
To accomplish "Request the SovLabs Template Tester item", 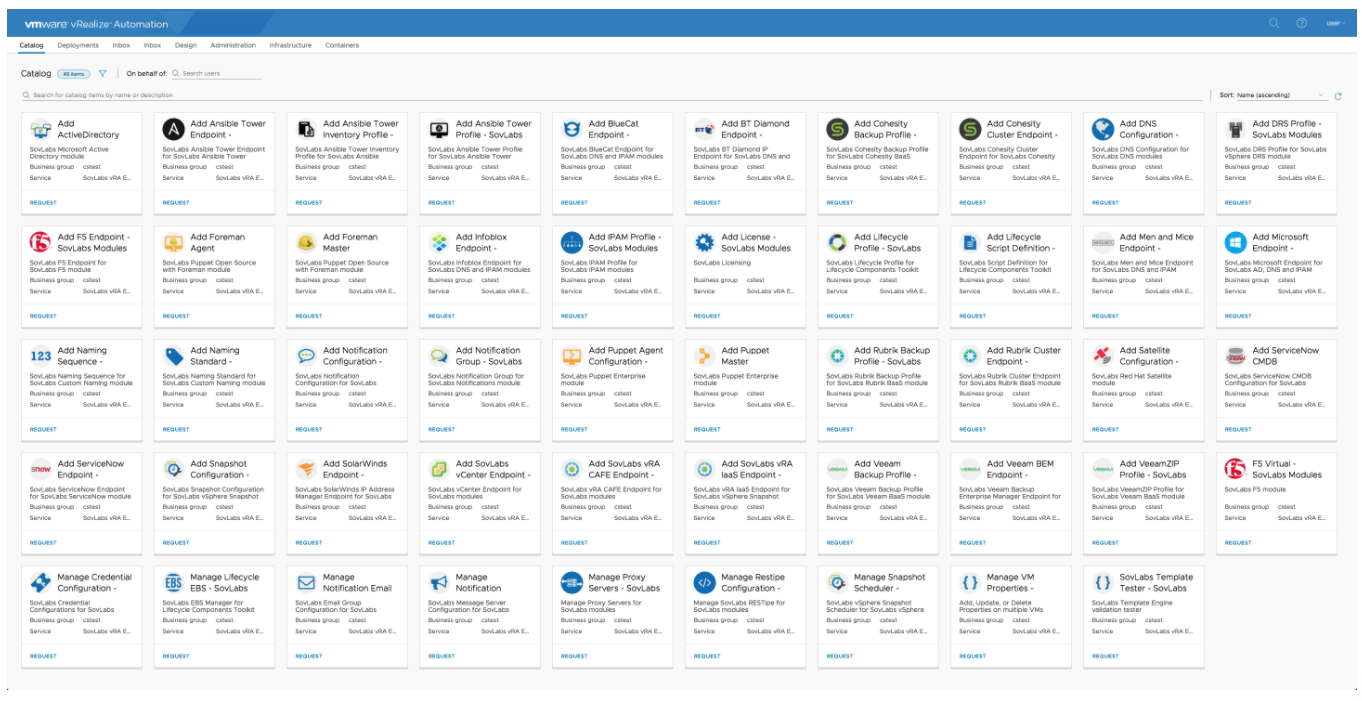I will [x=1105, y=656].
